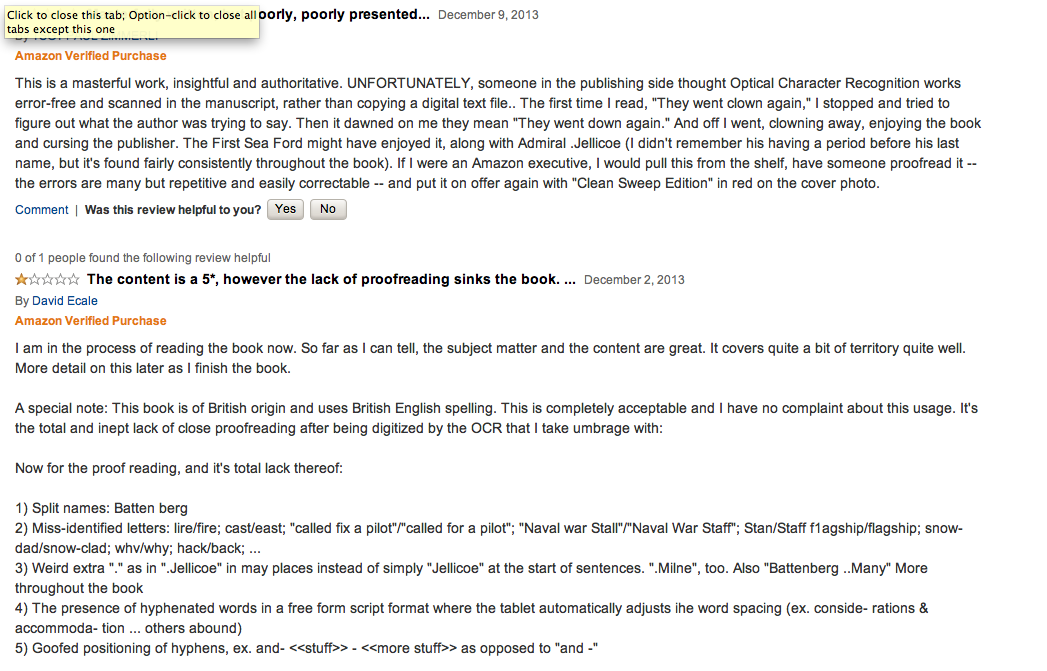1047x671 pixels.
Task: Click the December 2, 2013 review date
Action: (634, 280)
